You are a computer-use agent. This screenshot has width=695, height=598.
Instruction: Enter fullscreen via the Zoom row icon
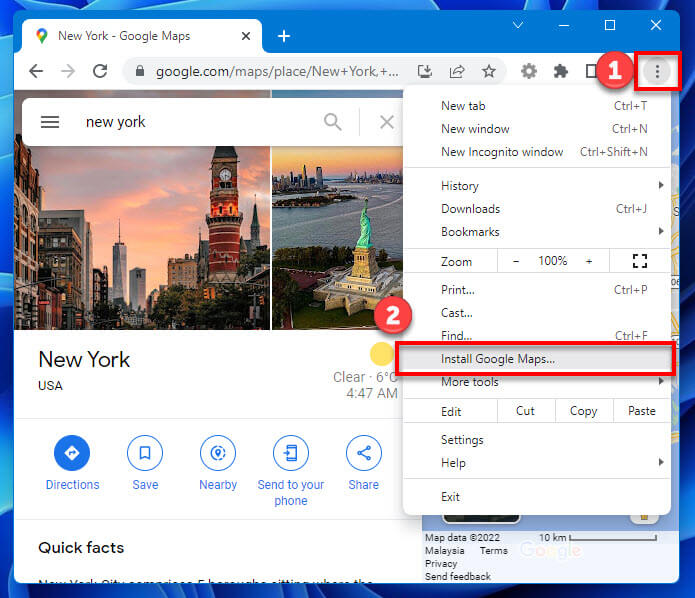click(640, 261)
